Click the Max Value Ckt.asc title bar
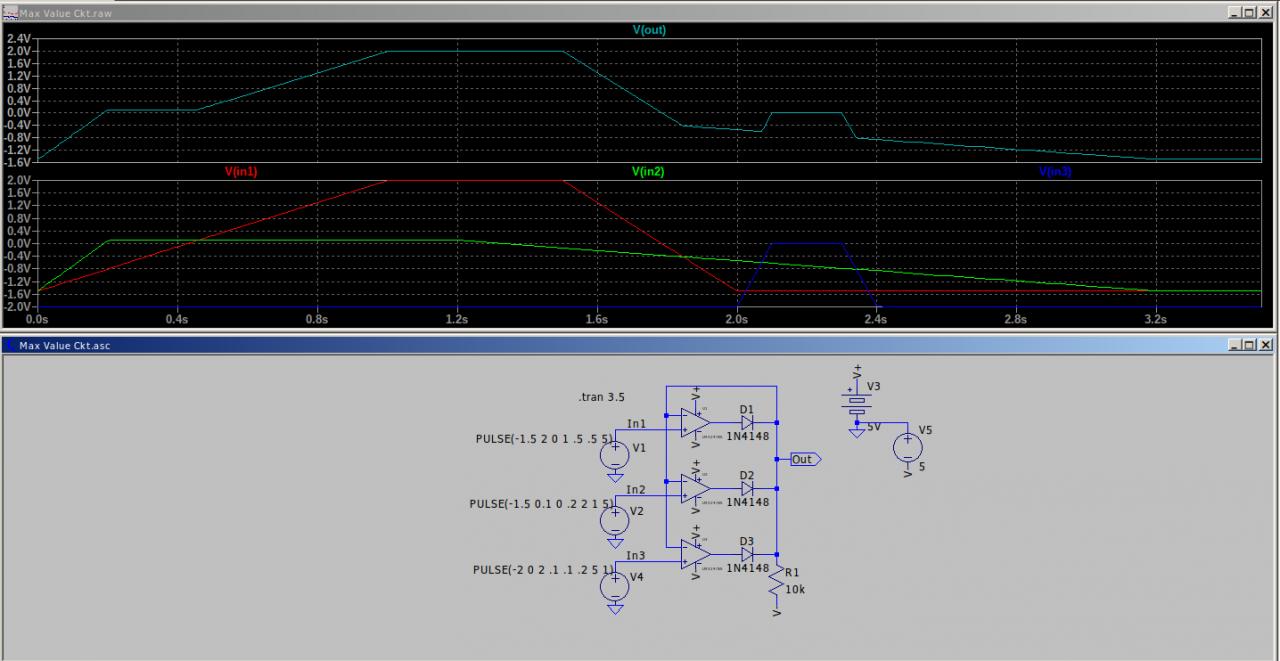The image size is (1280, 661). click(640, 345)
